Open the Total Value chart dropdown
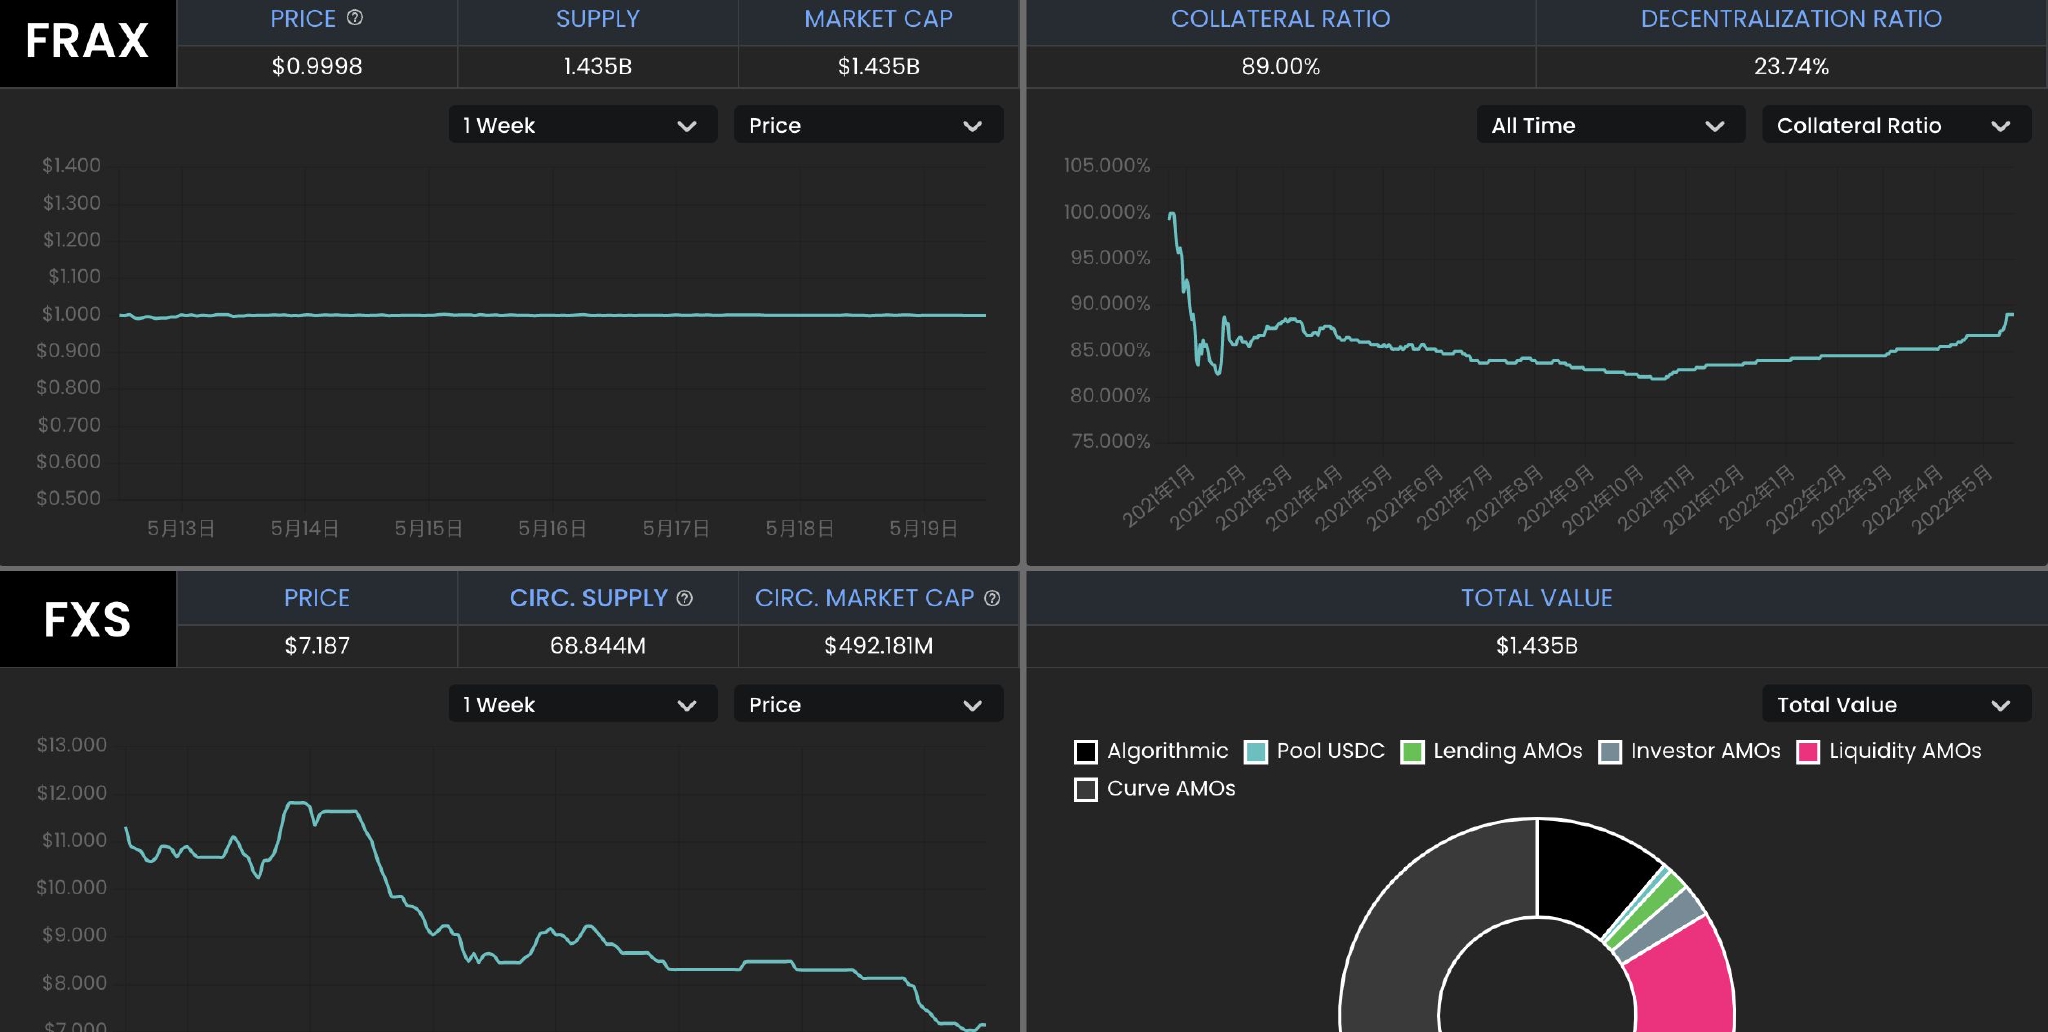 [1896, 705]
